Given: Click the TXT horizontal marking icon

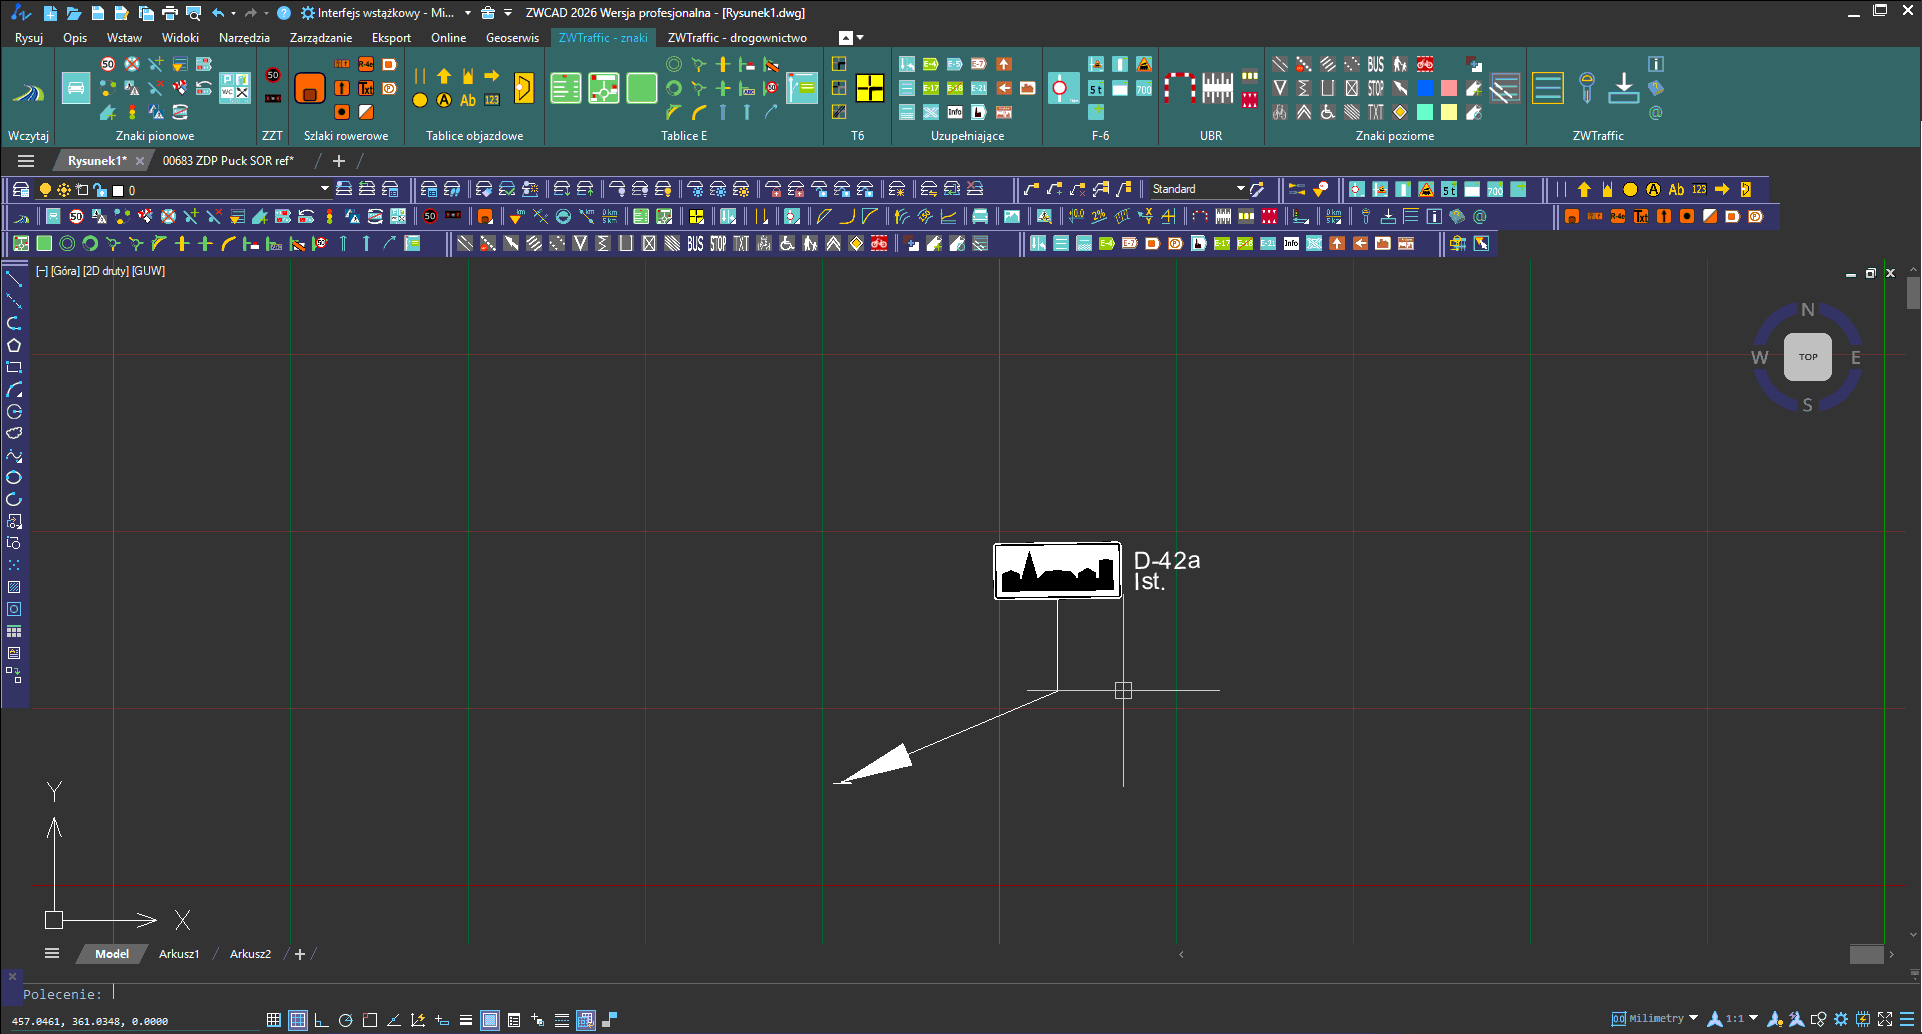Looking at the screenshot, I should click(1376, 112).
